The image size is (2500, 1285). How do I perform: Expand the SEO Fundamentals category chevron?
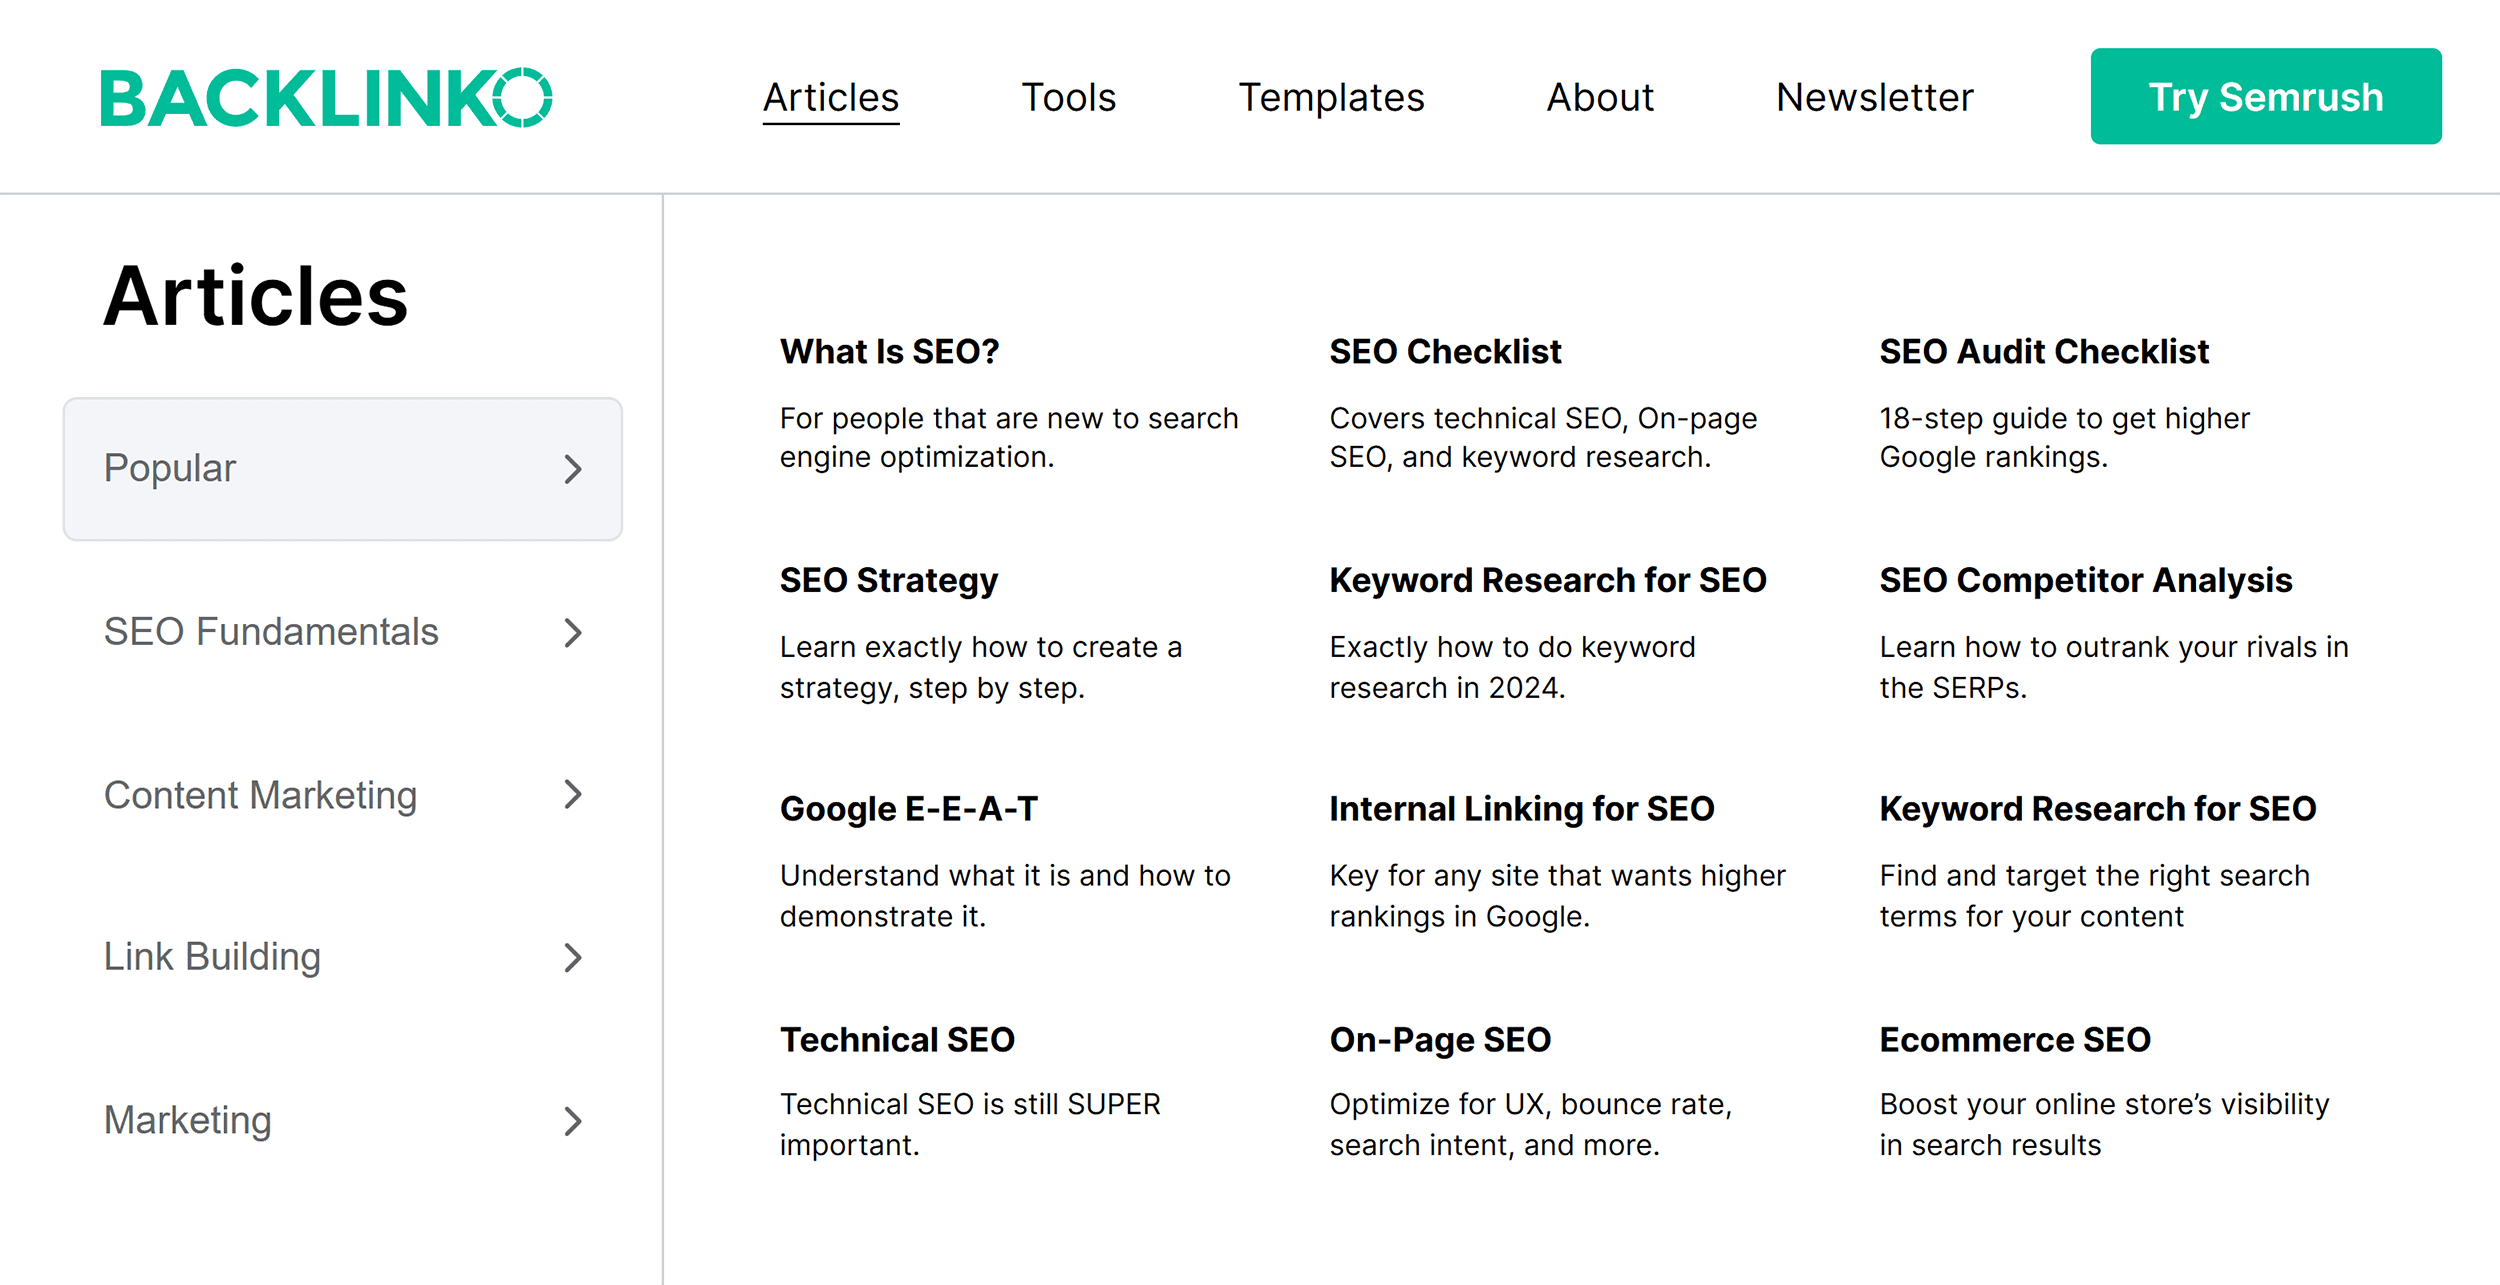pyautogui.click(x=572, y=632)
